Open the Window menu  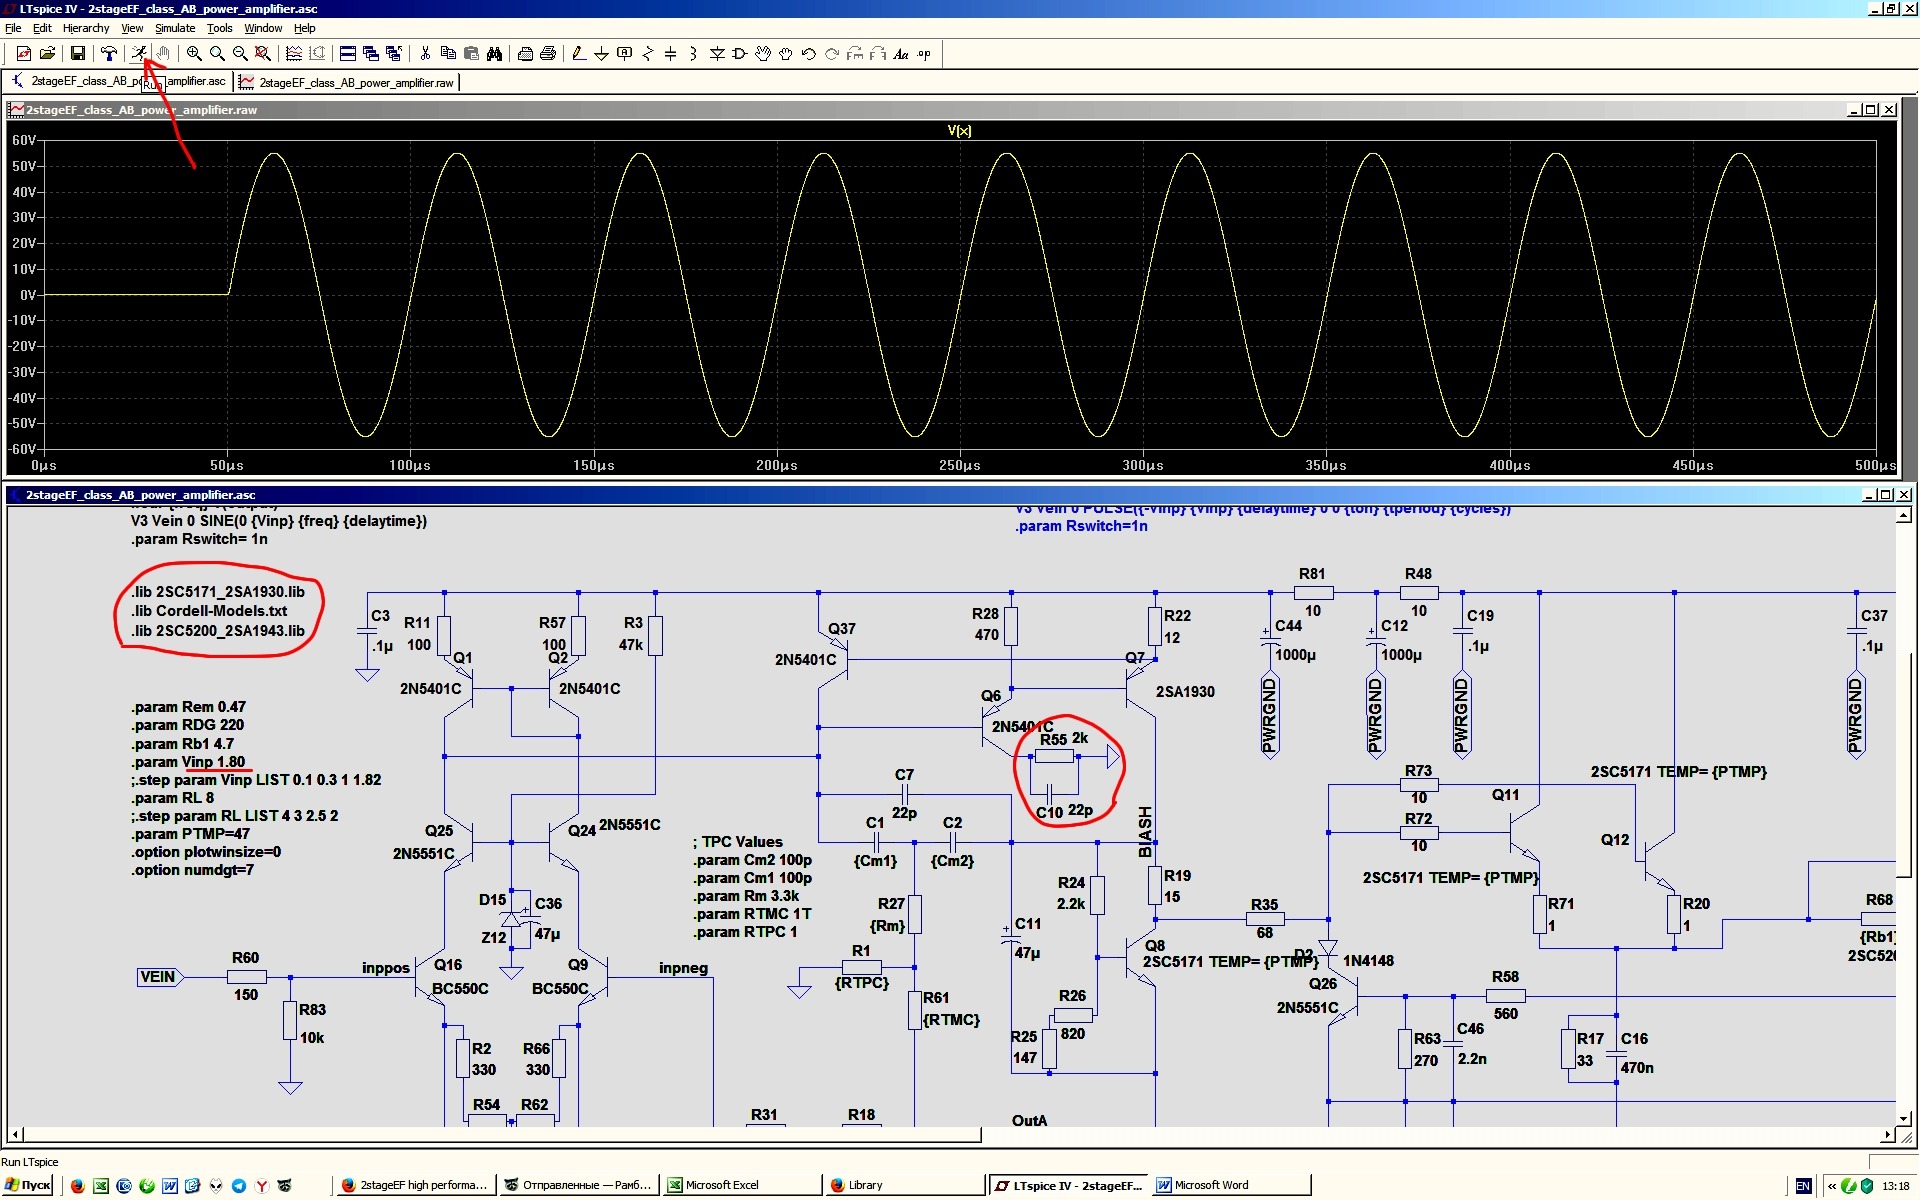(x=263, y=28)
